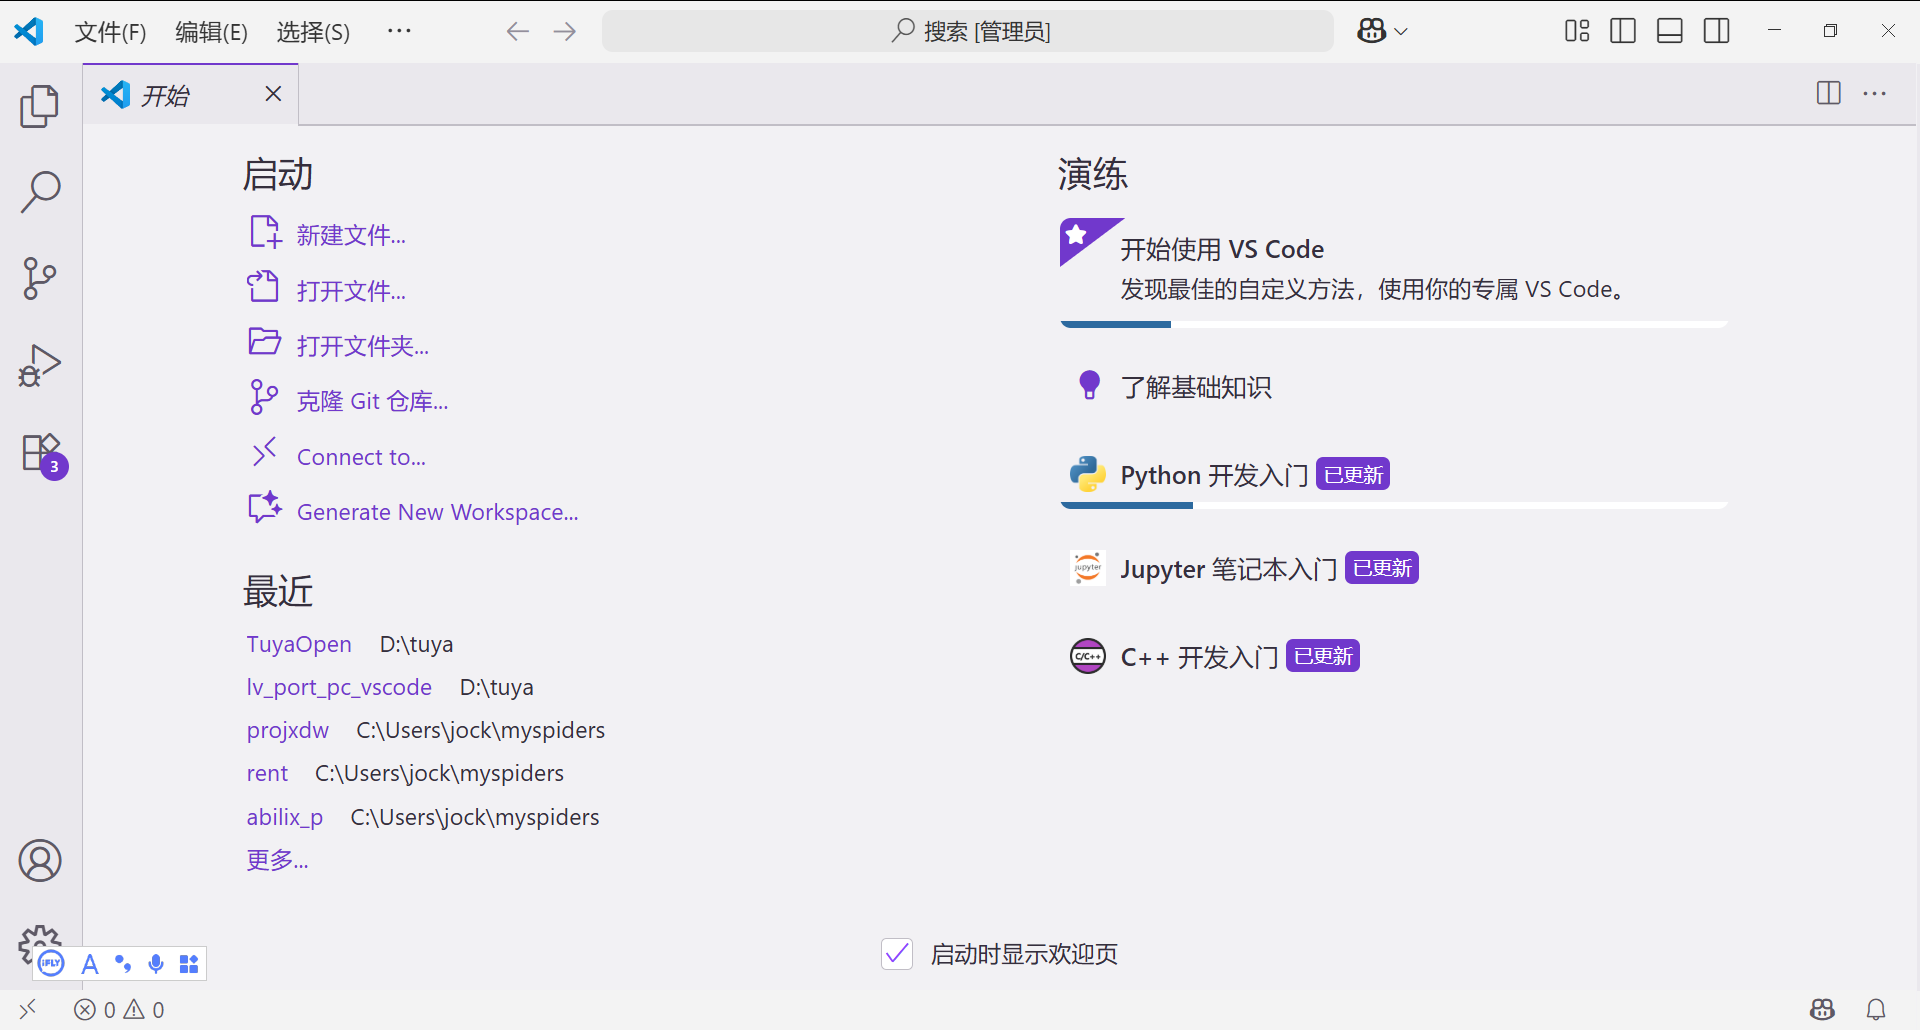The width and height of the screenshot is (1920, 1030).
Task: Expand the hidden menus ellipsis in menu bar
Action: [x=399, y=31]
